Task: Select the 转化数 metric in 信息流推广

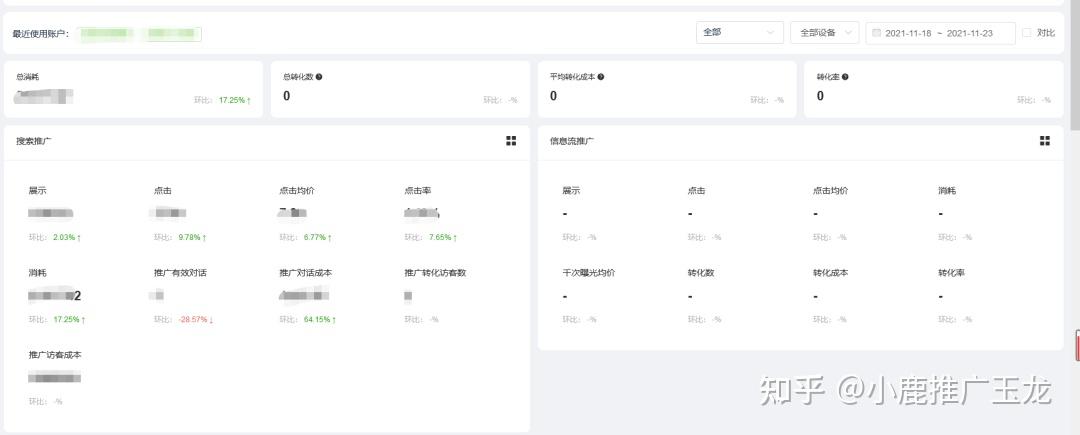Action: tap(701, 273)
